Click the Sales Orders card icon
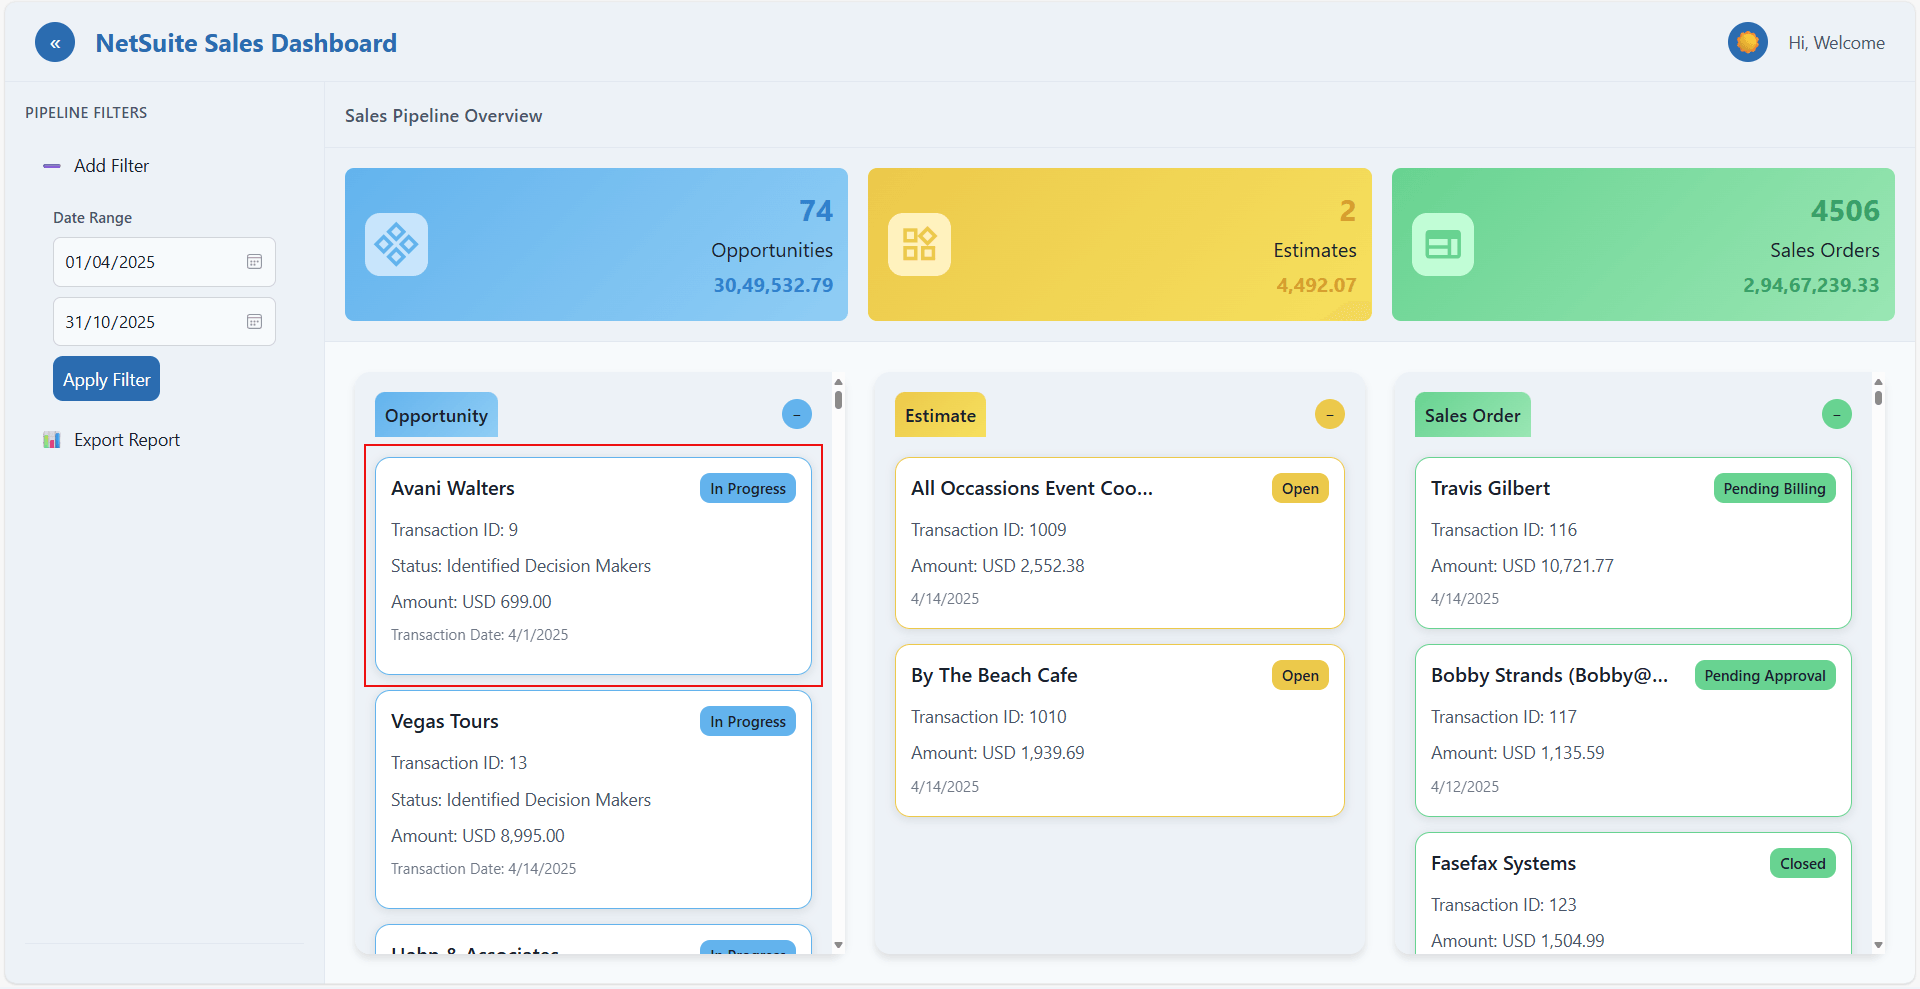The image size is (1920, 989). click(1442, 244)
